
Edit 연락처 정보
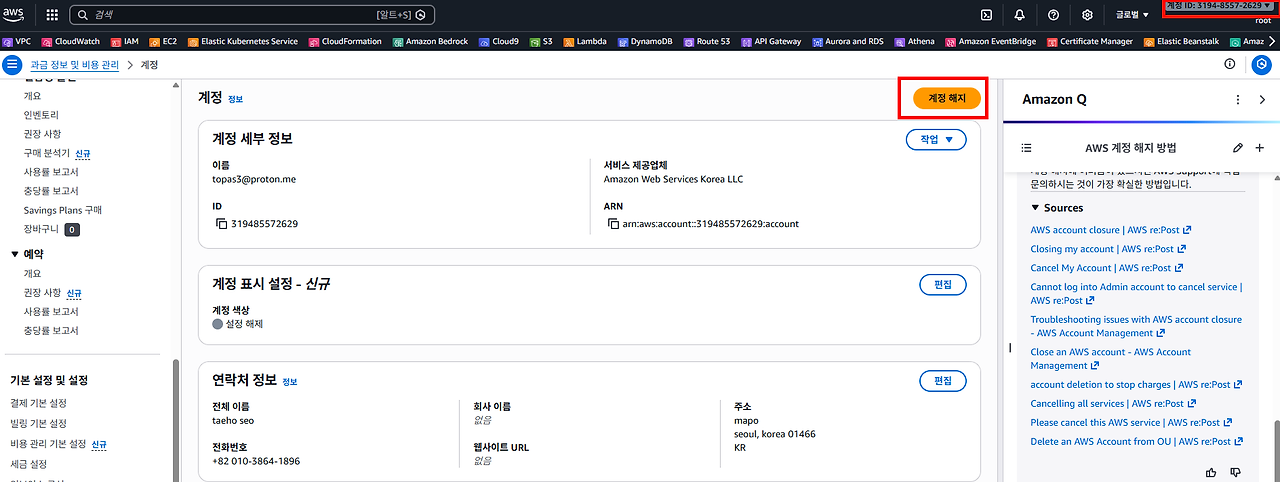point(943,381)
